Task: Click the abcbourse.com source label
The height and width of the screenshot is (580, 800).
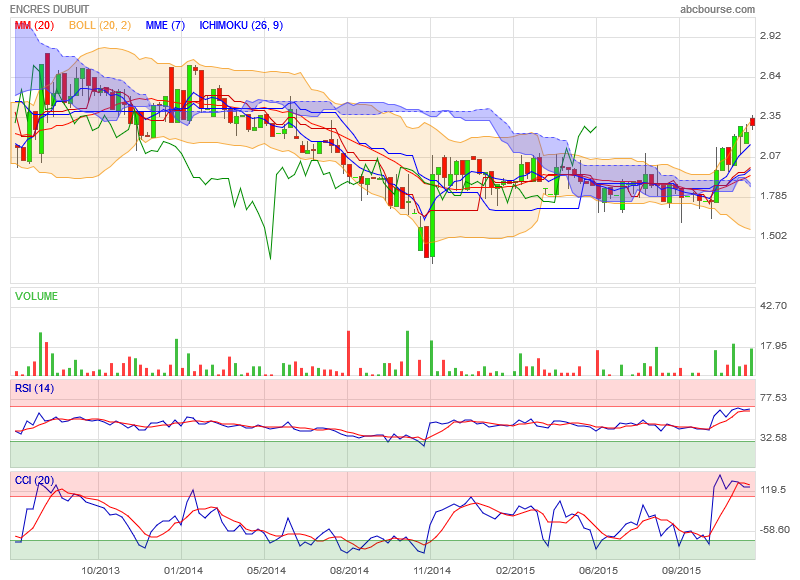Action: pos(717,9)
